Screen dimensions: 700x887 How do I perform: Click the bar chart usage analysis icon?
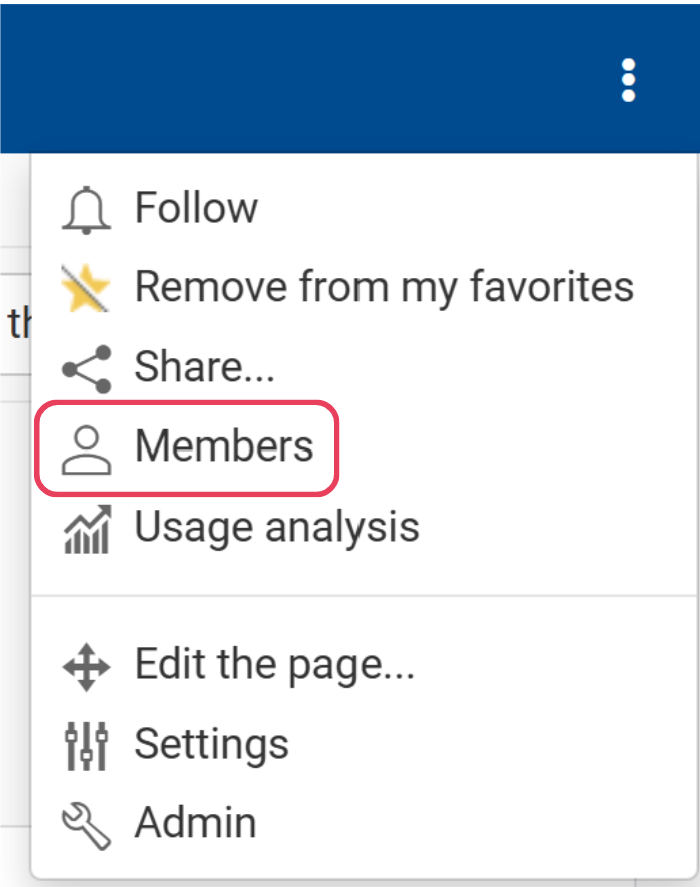click(x=86, y=528)
